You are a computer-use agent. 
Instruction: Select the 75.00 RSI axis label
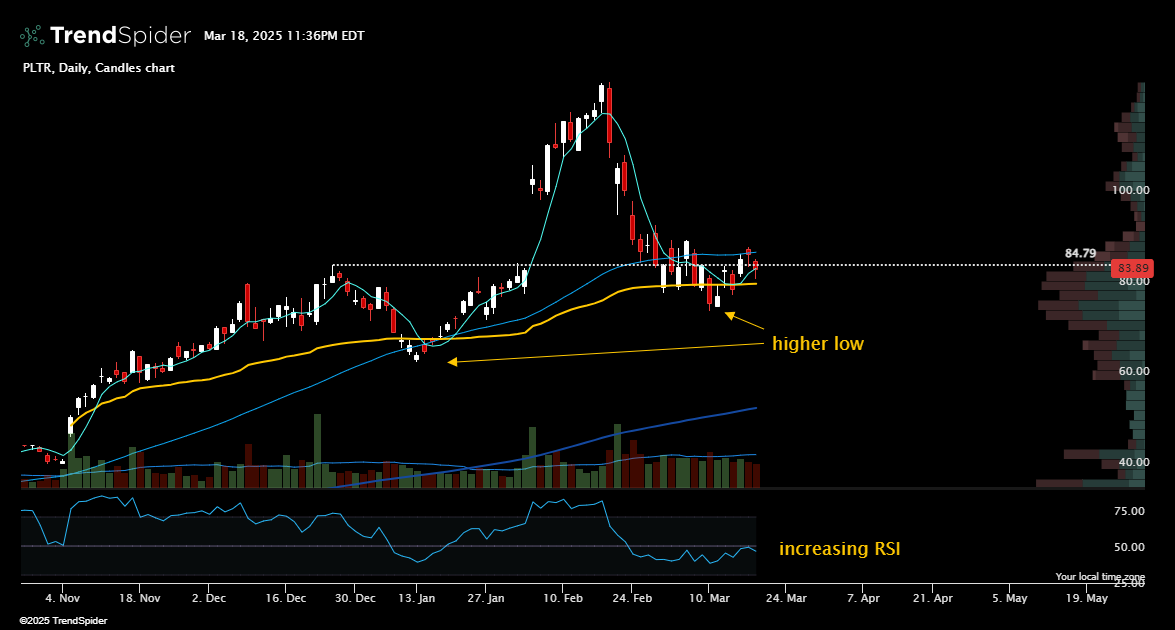pos(1129,511)
